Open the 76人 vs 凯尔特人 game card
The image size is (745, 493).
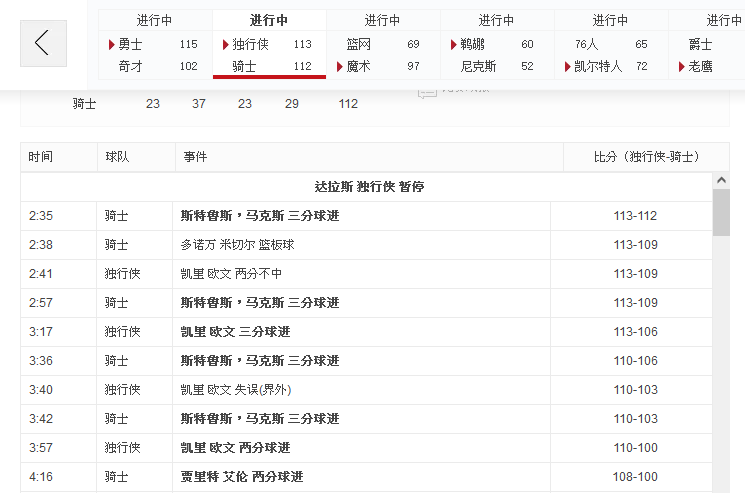click(611, 44)
